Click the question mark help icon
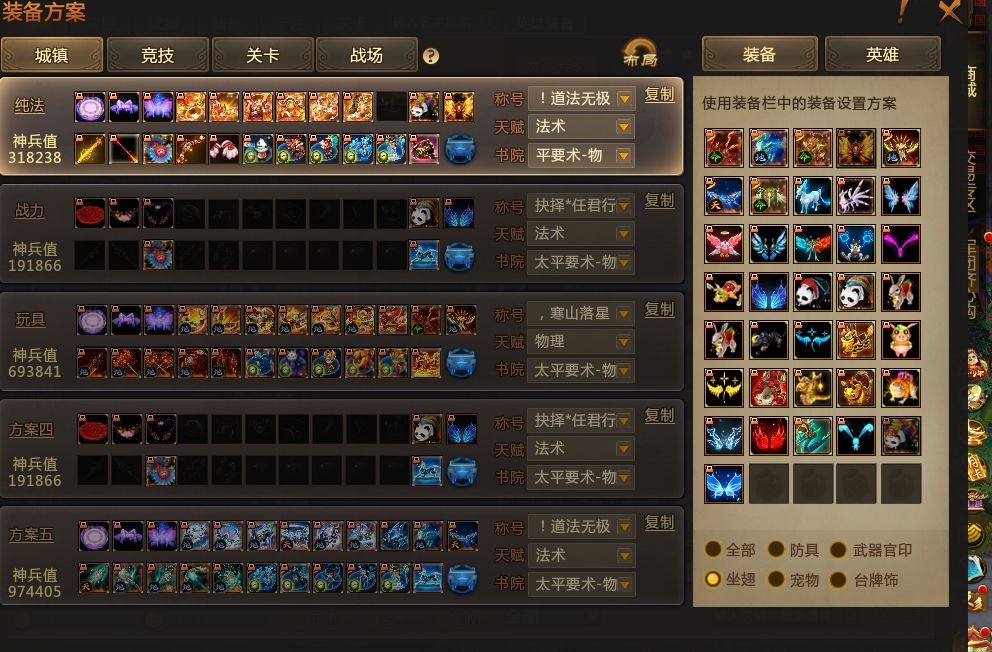Screen dimensions: 992x652 tap(431, 56)
